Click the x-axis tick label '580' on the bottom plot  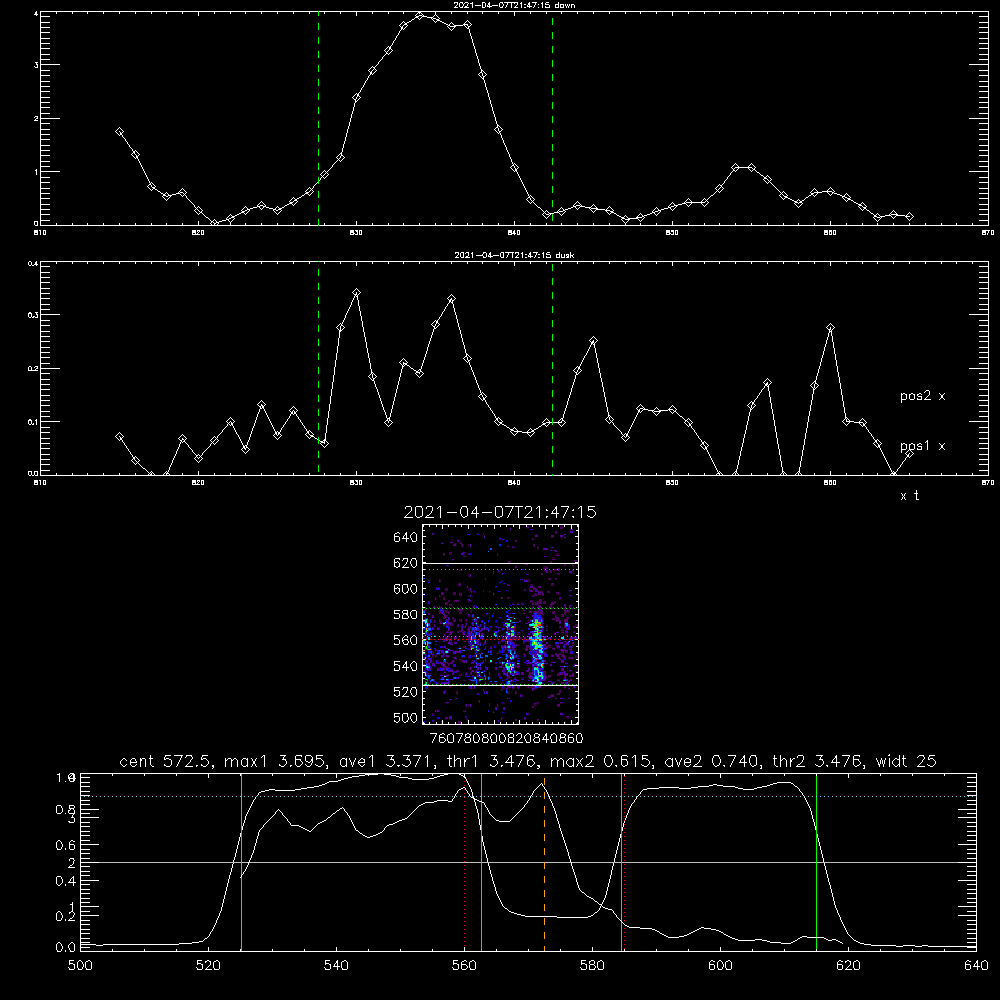pyautogui.click(x=592, y=966)
